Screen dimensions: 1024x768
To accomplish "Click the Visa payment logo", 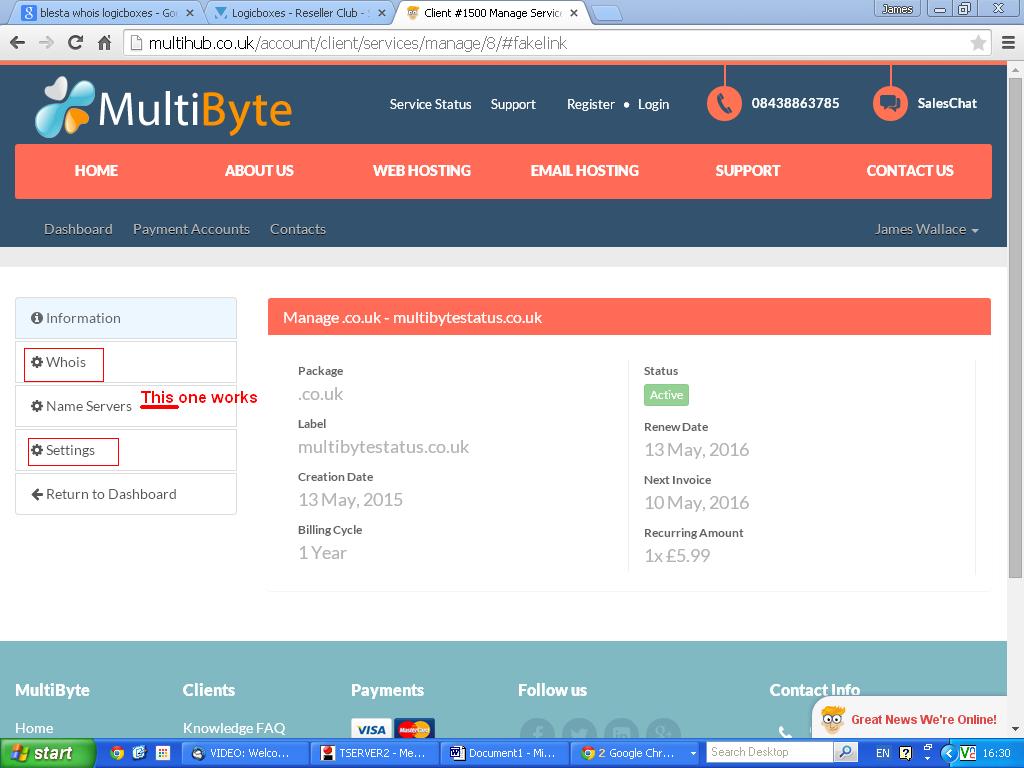I will click(371, 729).
